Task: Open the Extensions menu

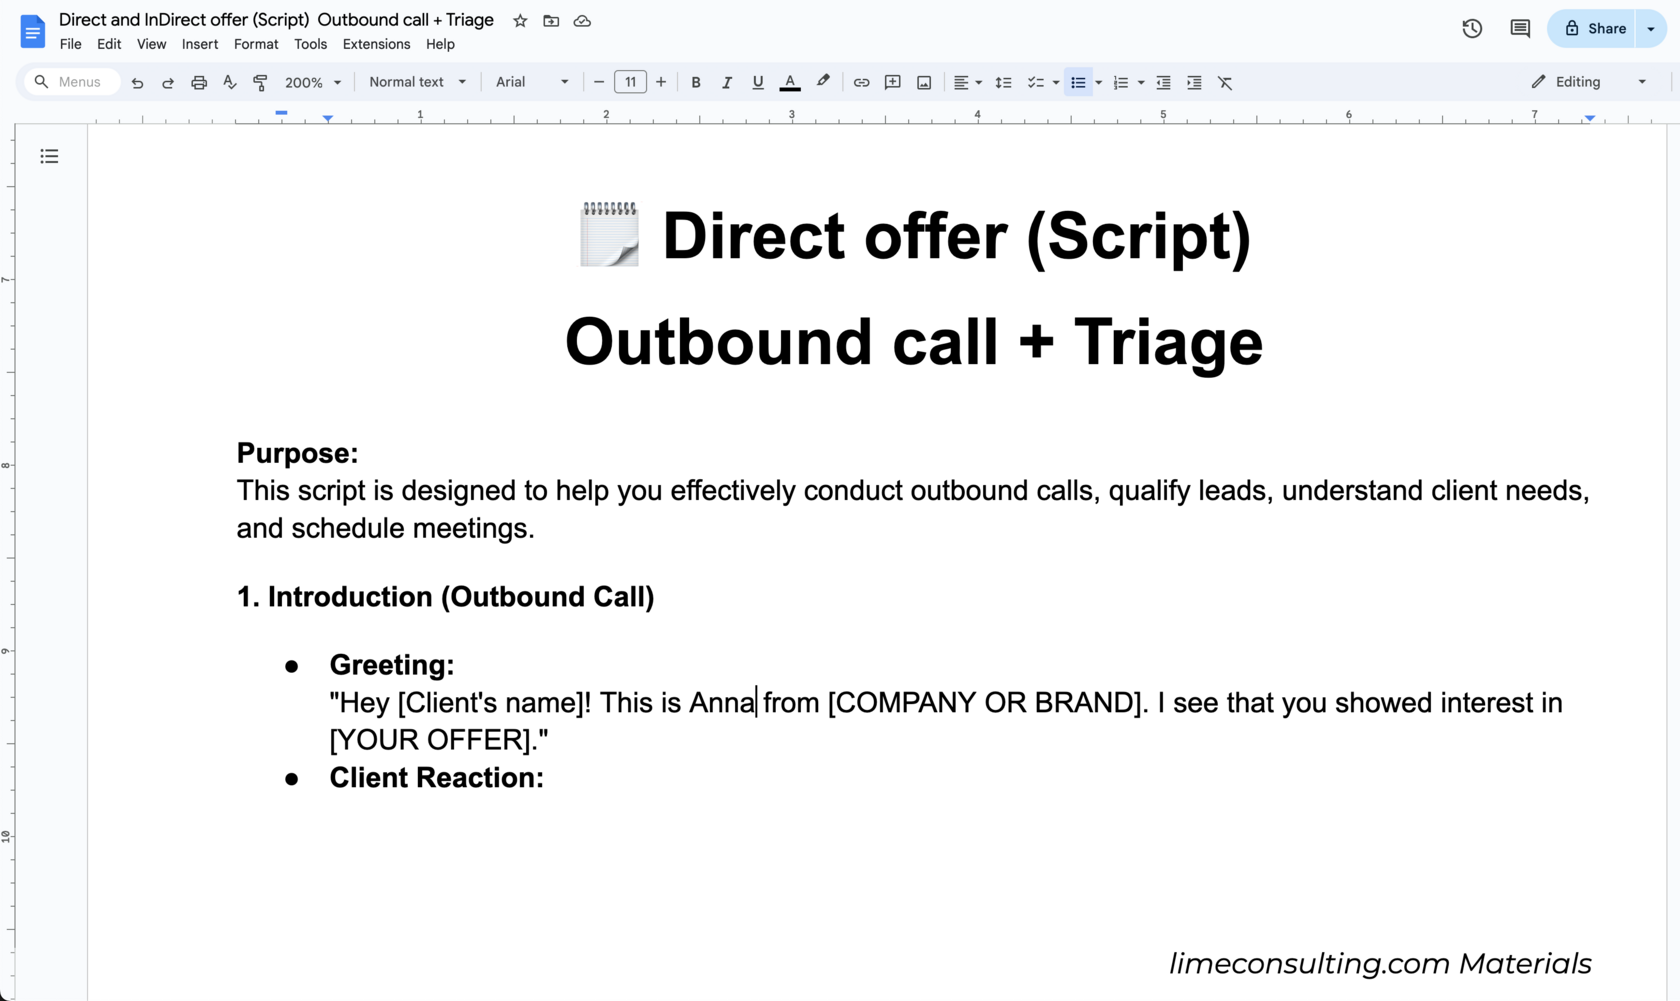Action: [x=376, y=44]
